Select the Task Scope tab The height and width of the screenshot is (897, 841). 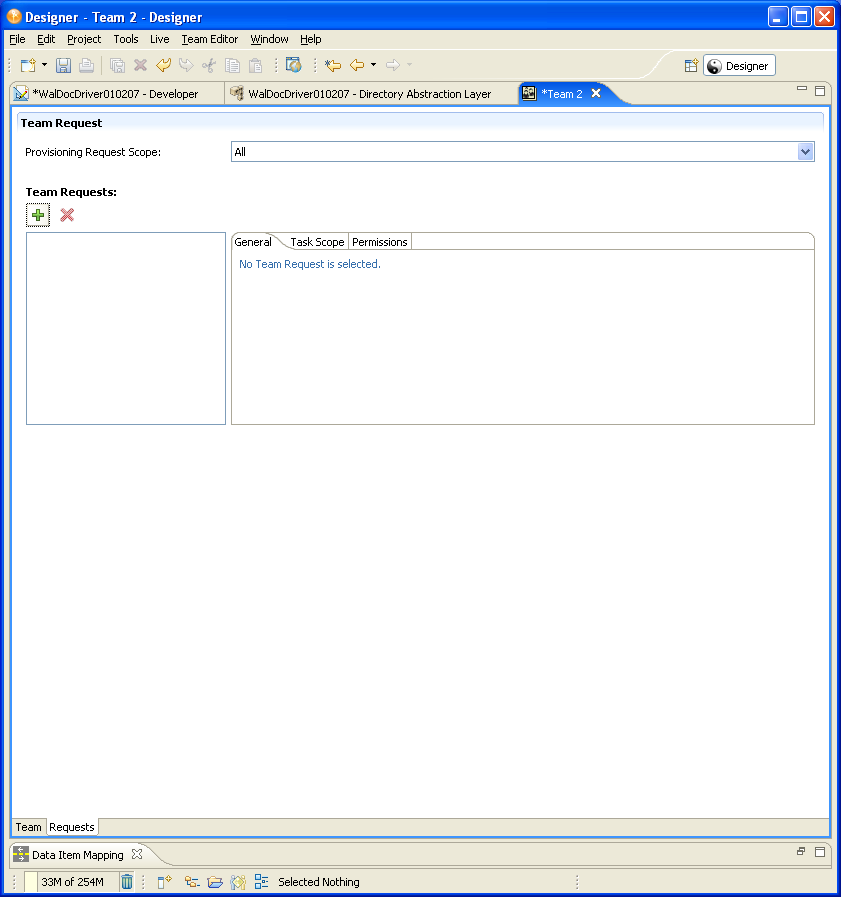point(317,242)
